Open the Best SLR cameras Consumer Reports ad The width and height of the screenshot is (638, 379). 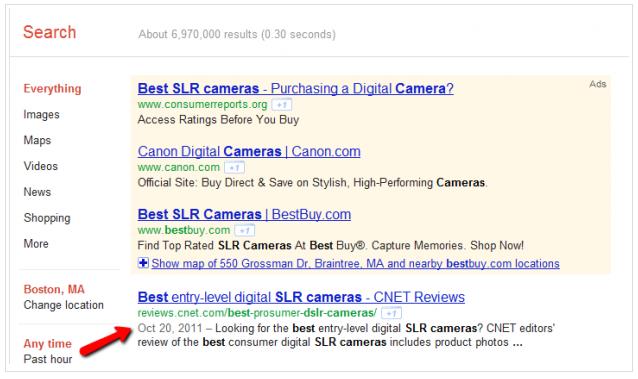(x=295, y=88)
